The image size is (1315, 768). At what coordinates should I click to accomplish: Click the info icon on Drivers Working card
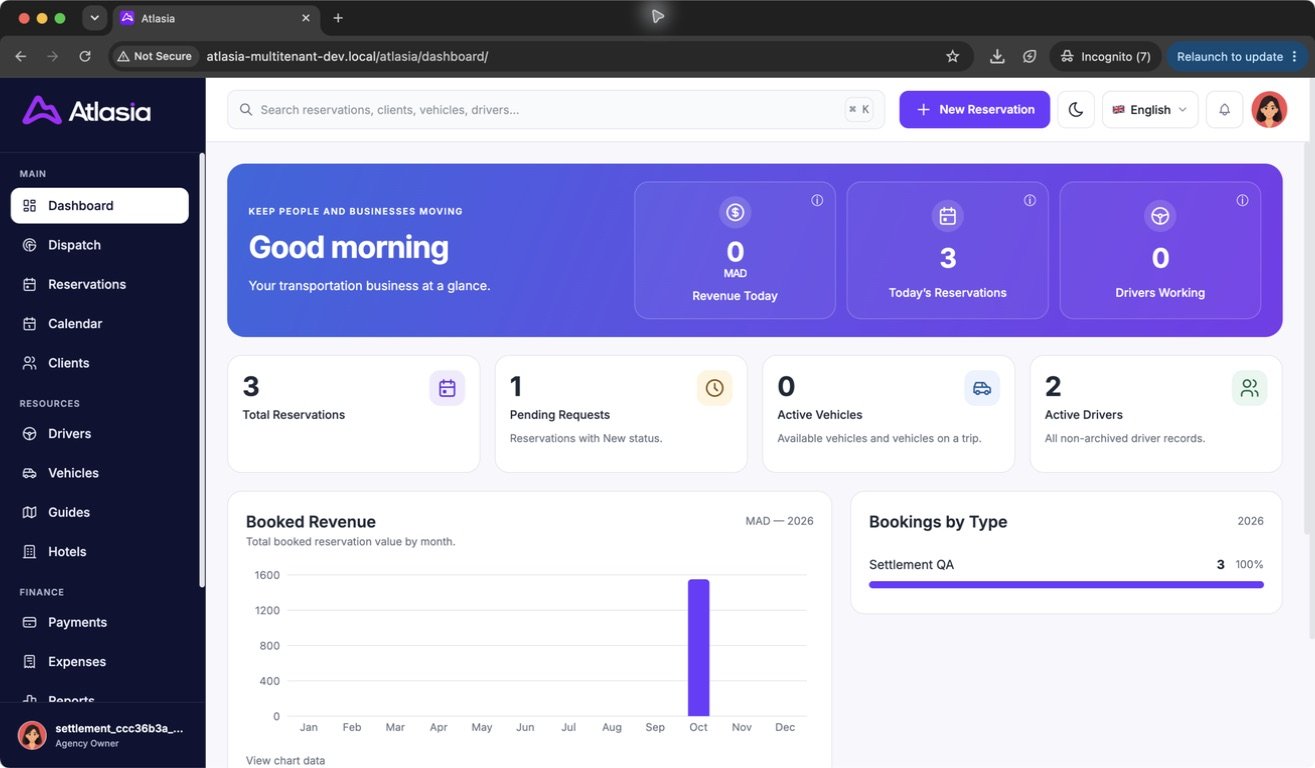[1242, 200]
